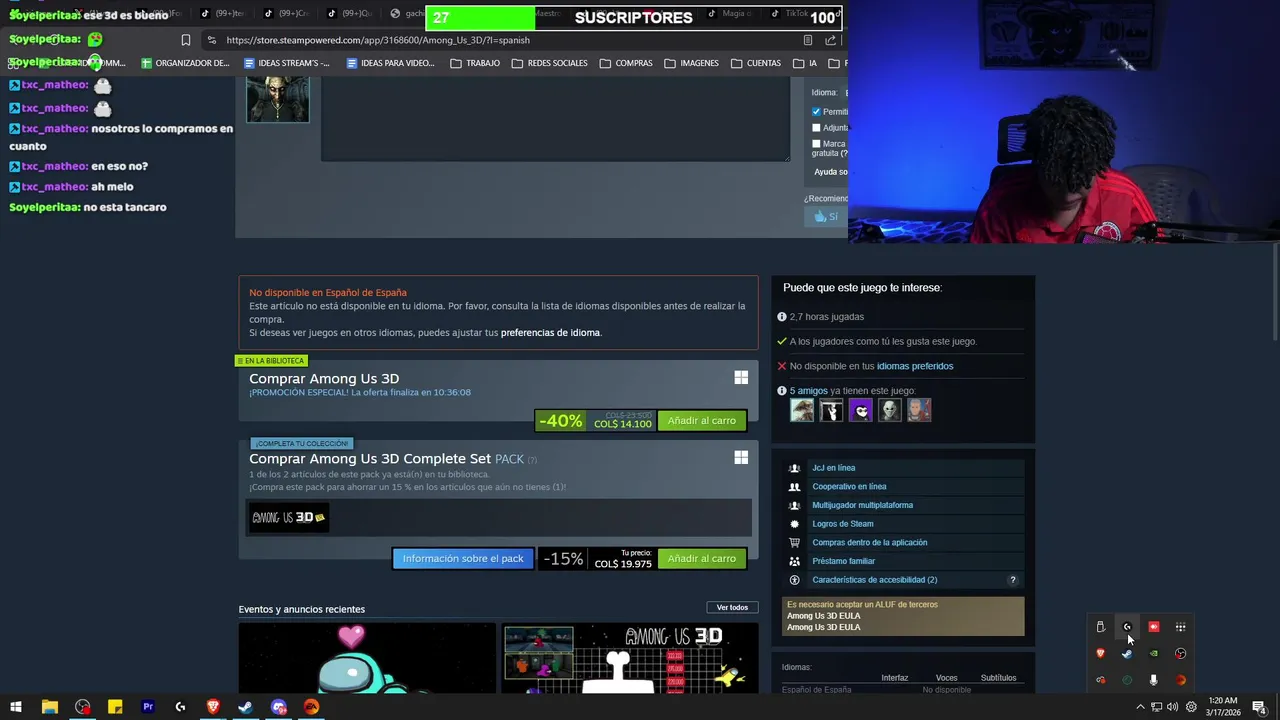Click orange circle tray icon
Image resolution: width=1280 pixels, height=720 pixels.
[x=1181, y=680]
